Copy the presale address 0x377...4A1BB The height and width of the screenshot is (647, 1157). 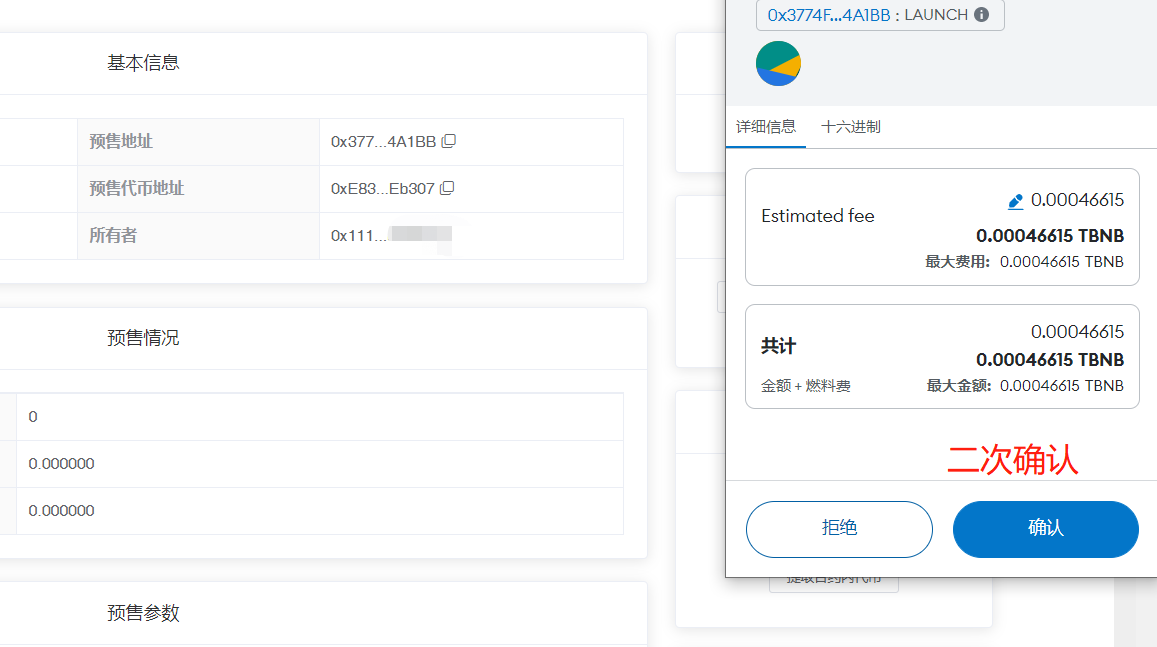[449, 141]
